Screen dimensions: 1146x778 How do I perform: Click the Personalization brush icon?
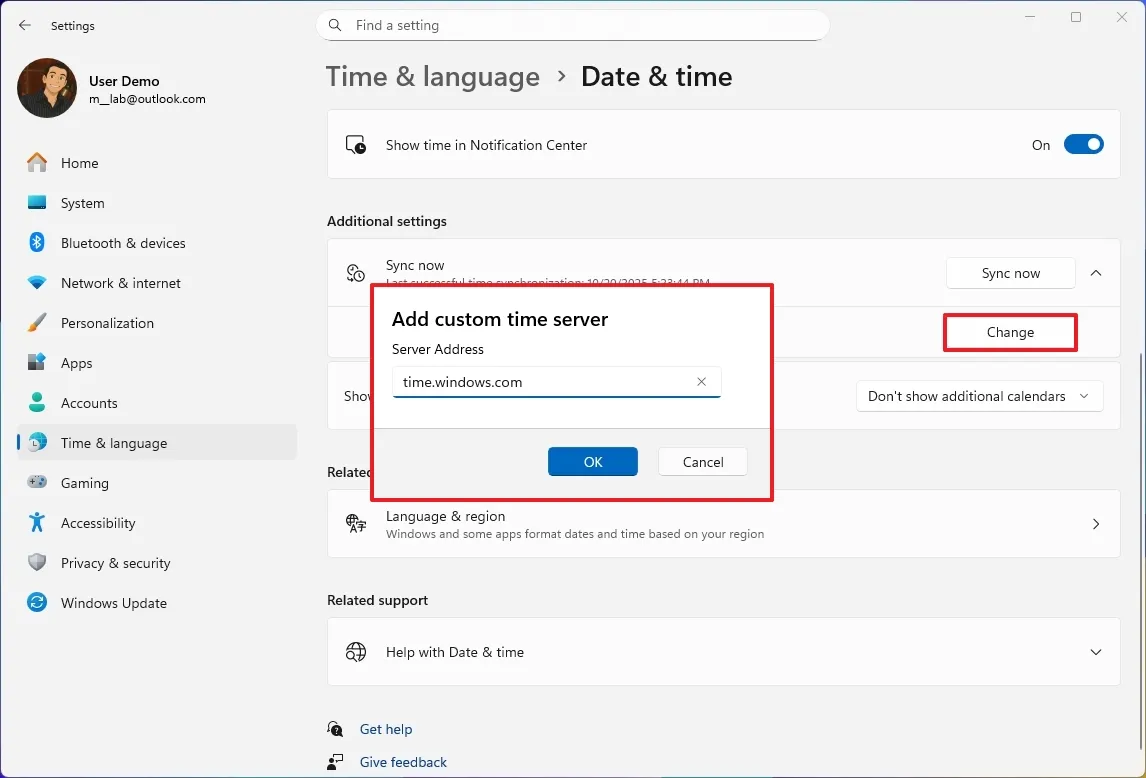coord(36,323)
